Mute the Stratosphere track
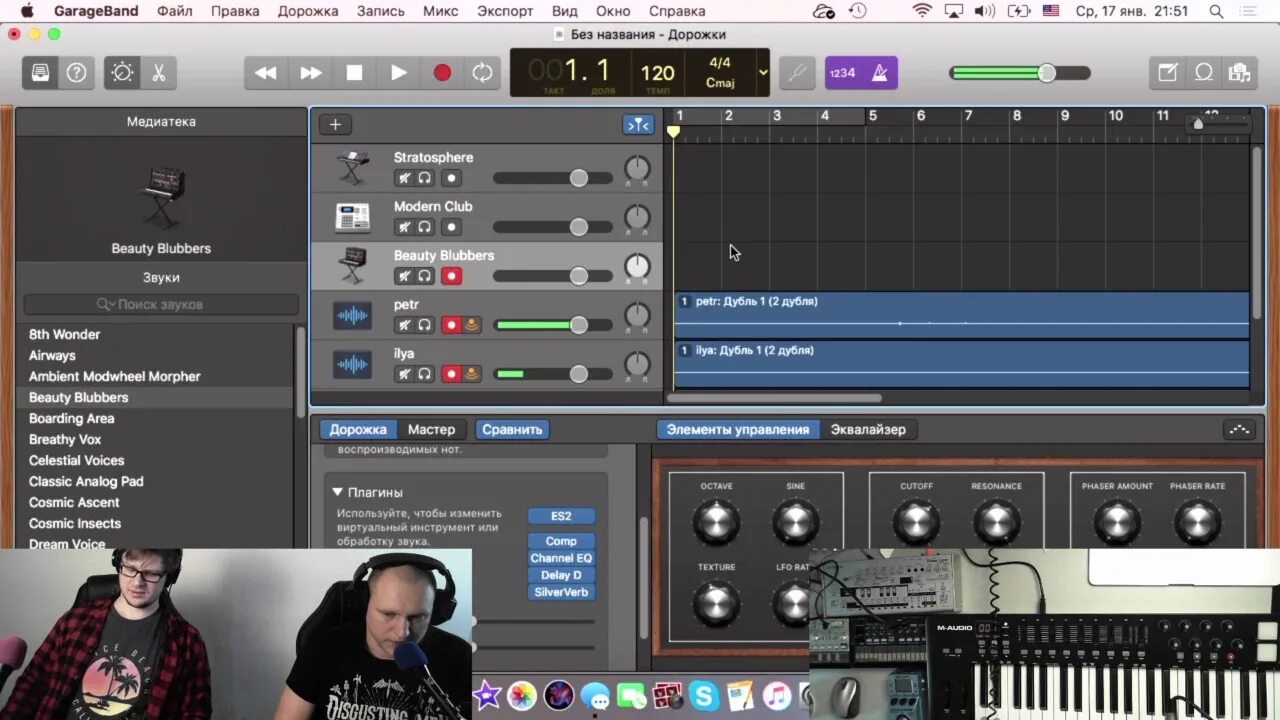The image size is (1280, 720). pyautogui.click(x=404, y=178)
